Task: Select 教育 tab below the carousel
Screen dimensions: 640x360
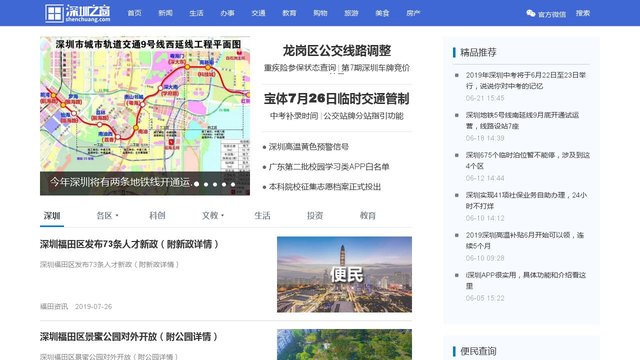Action: click(368, 216)
